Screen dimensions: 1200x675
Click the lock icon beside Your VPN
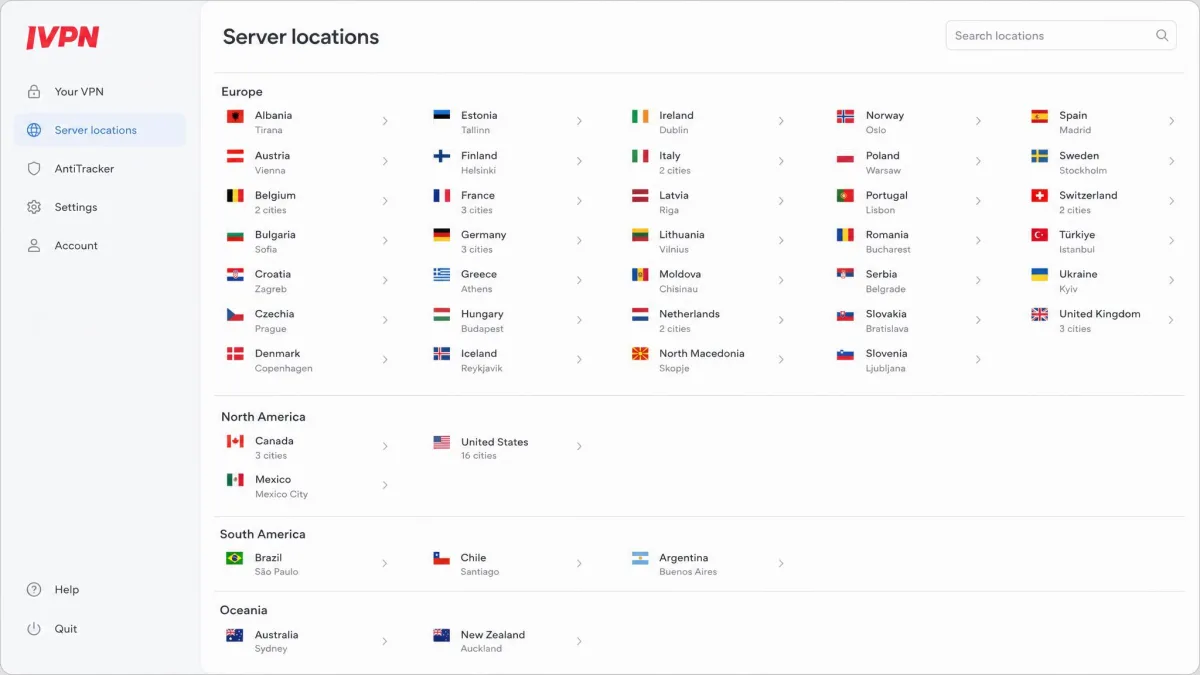pos(34,92)
